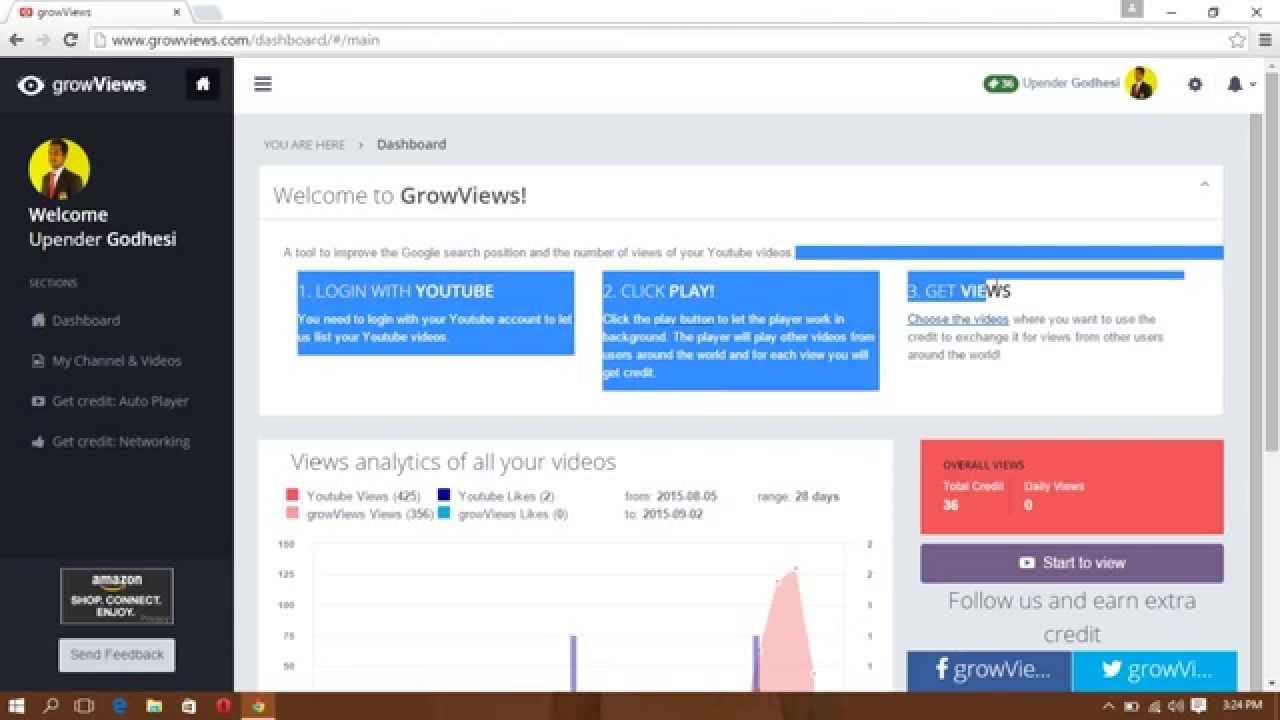Toggle the hamburger sidebar menu

(x=263, y=84)
